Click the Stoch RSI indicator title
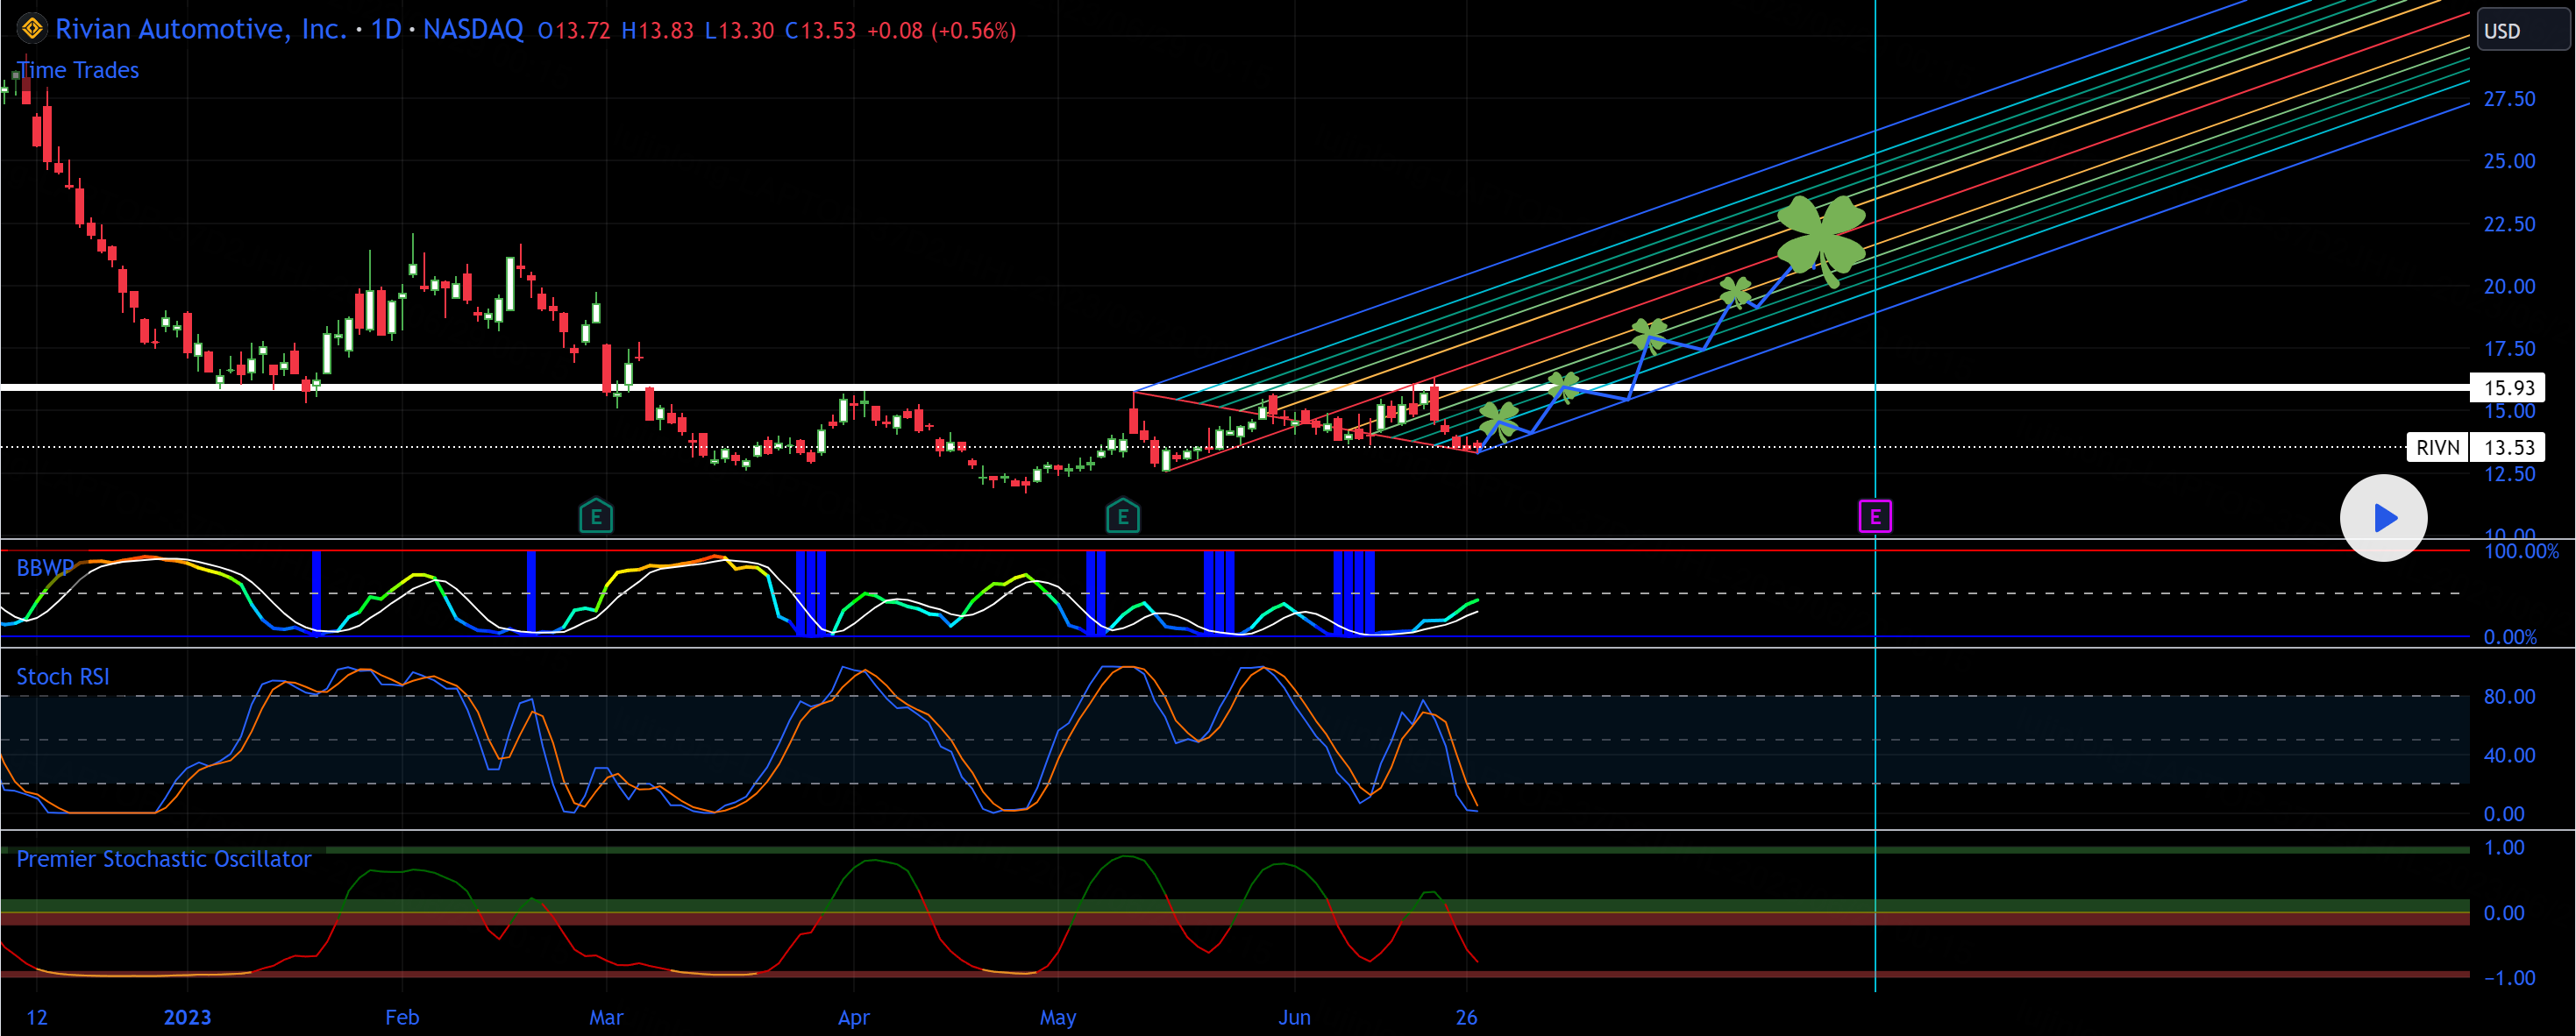 click(x=62, y=677)
